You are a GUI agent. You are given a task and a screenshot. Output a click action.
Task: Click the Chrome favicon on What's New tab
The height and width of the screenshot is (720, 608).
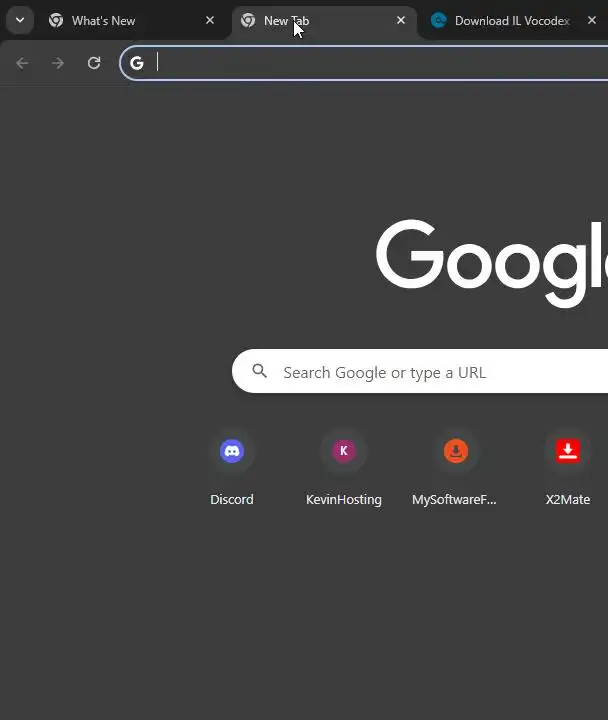tap(56, 20)
